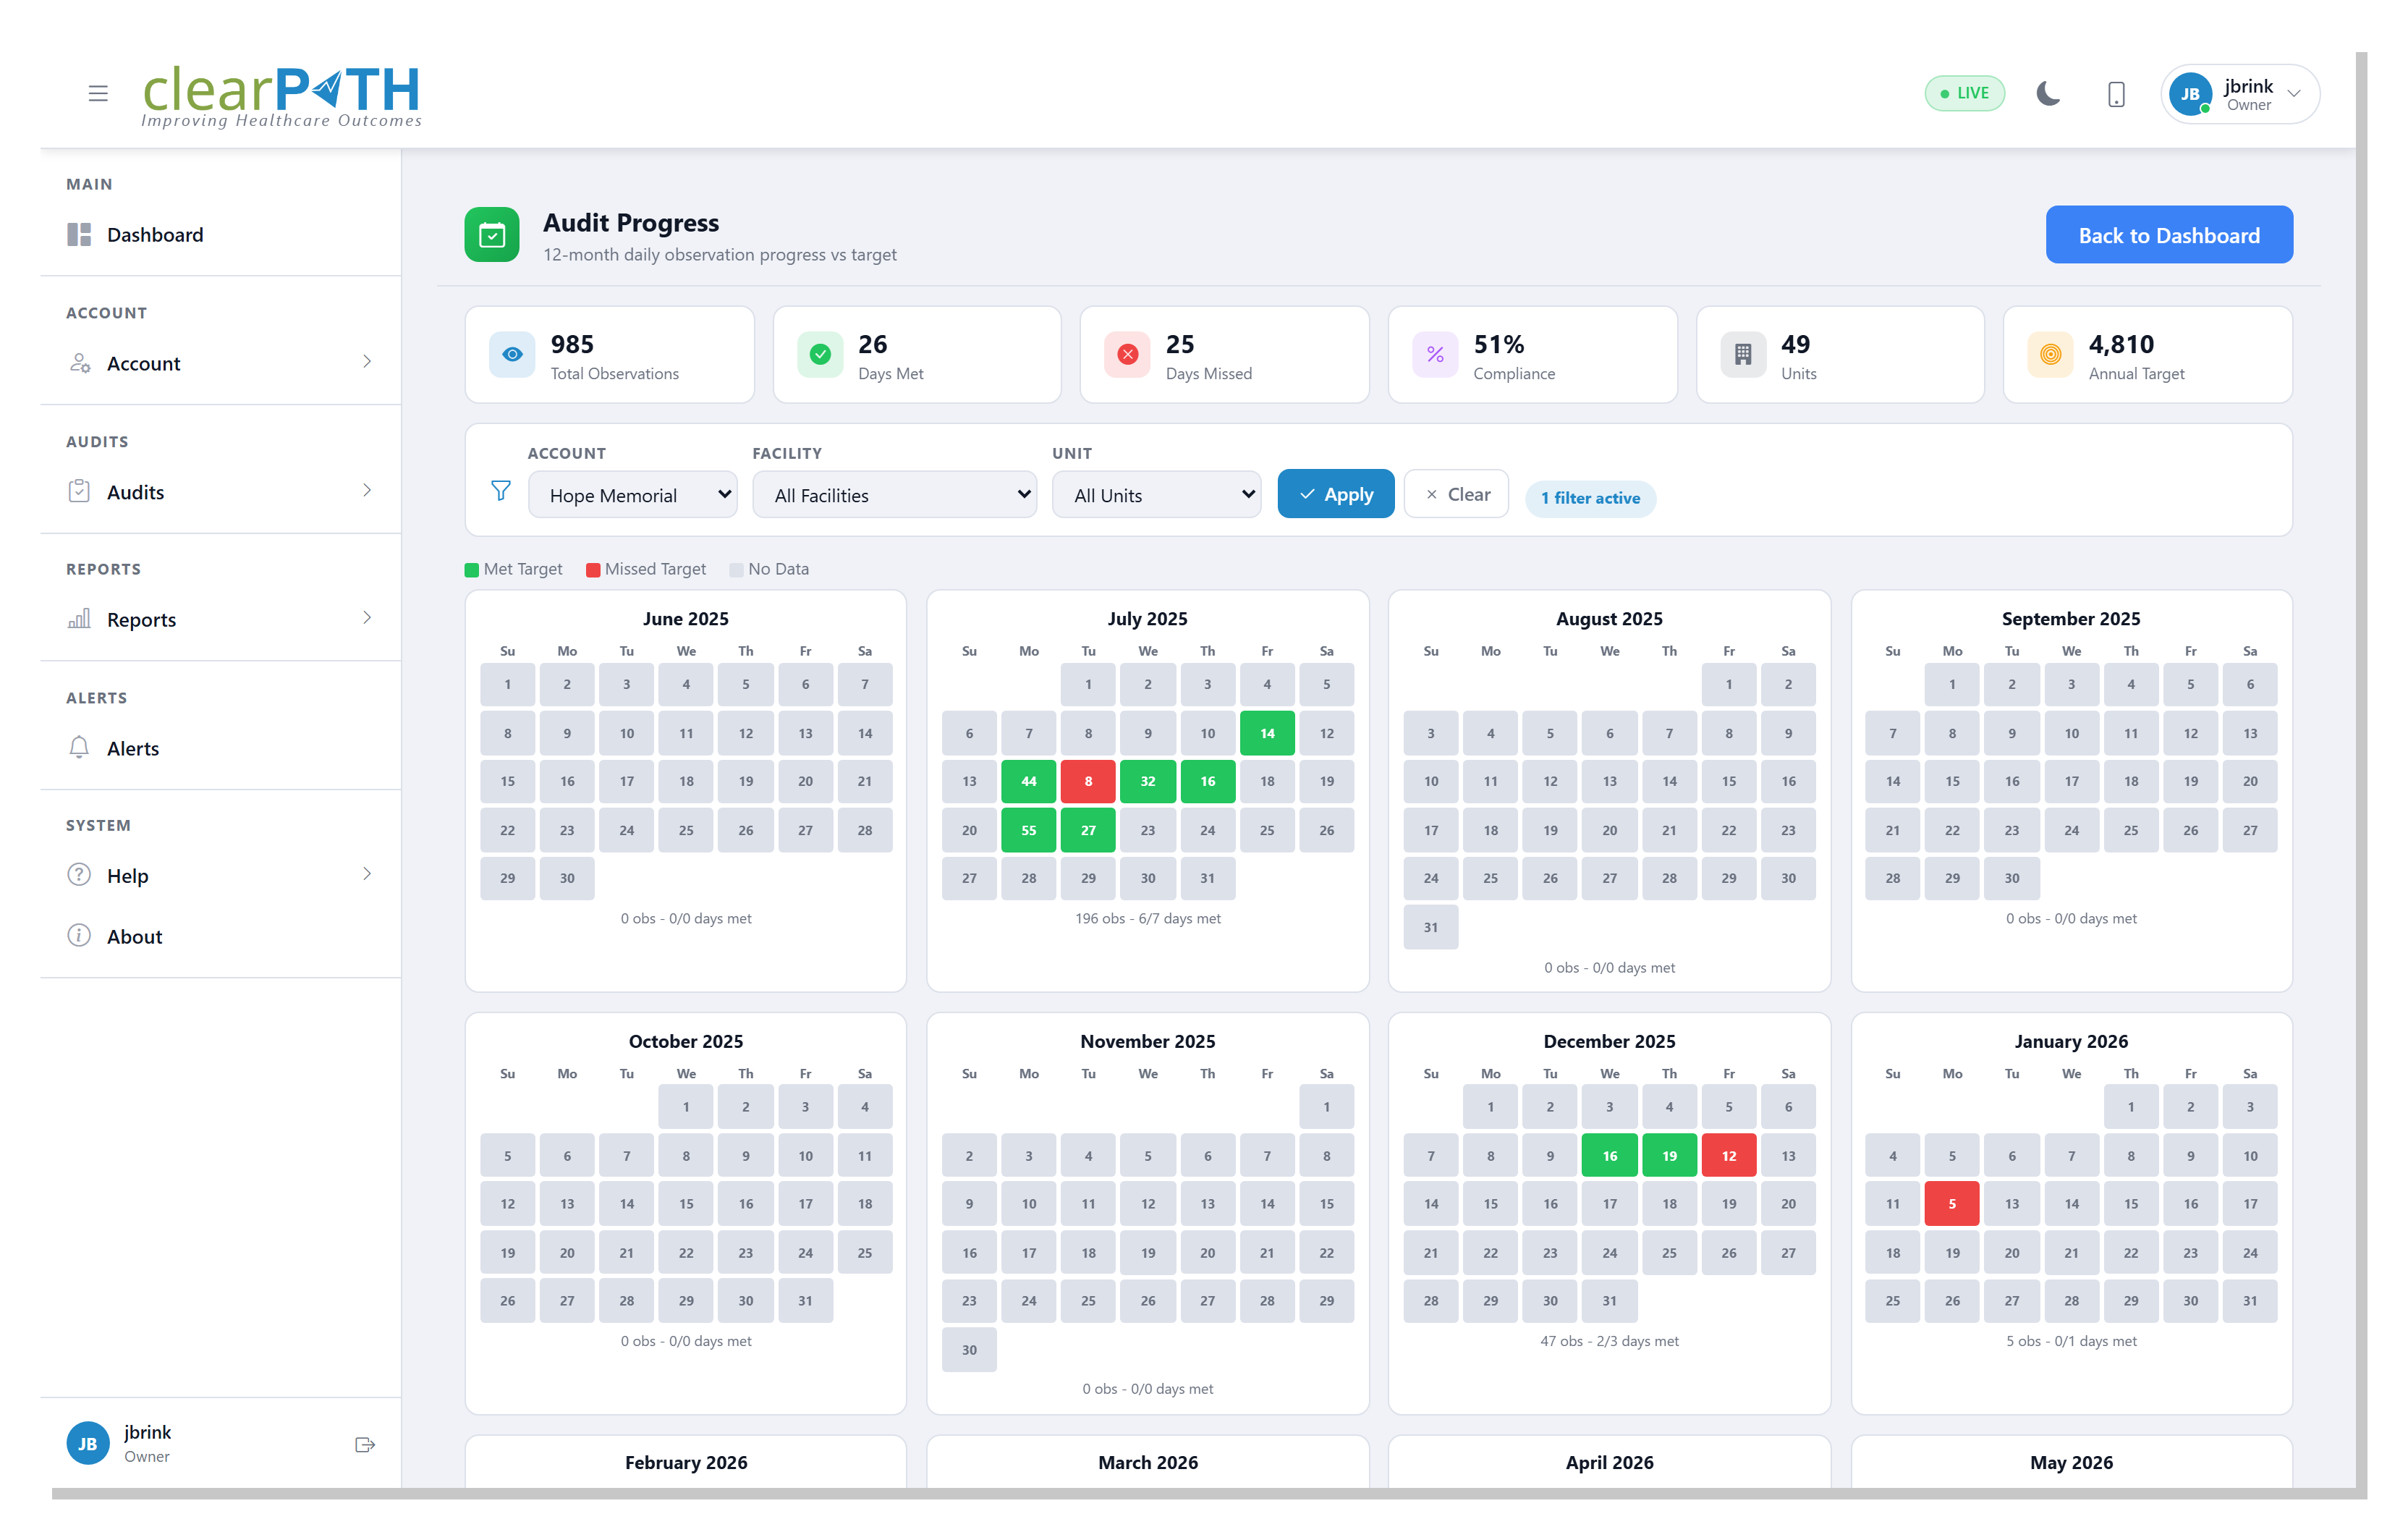Open the Alerts sidebar item
Image resolution: width=2408 pixels, height=1540 pixels.
click(x=220, y=748)
